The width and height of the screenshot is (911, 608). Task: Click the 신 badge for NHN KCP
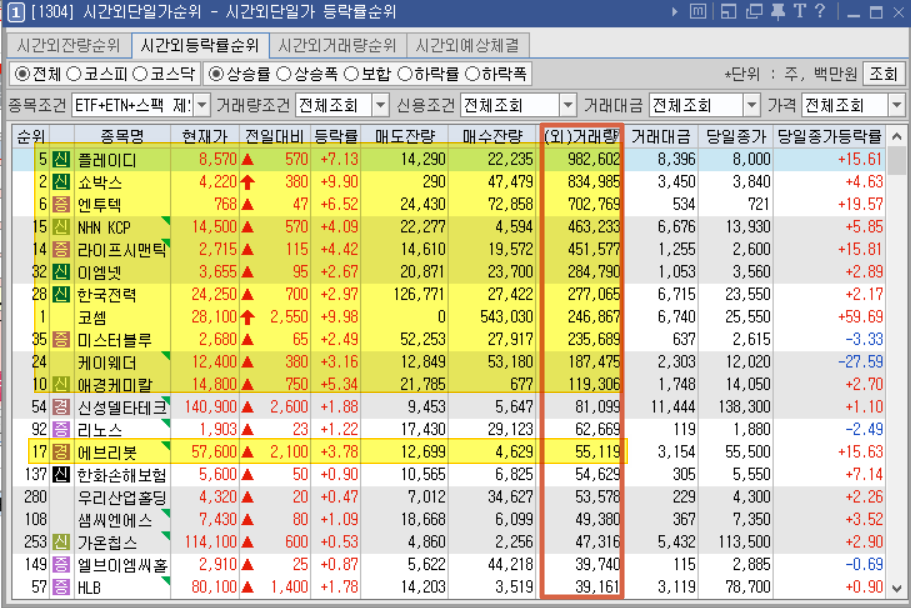61,227
